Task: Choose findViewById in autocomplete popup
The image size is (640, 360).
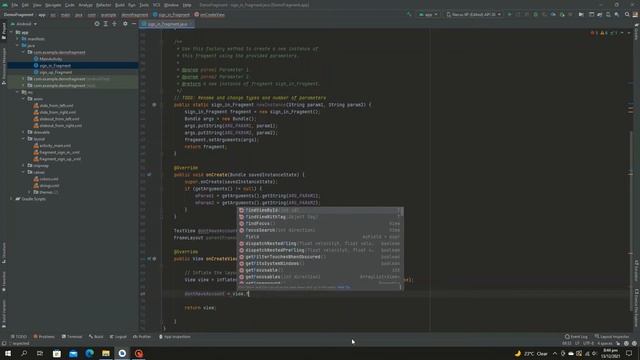Action: point(320,210)
